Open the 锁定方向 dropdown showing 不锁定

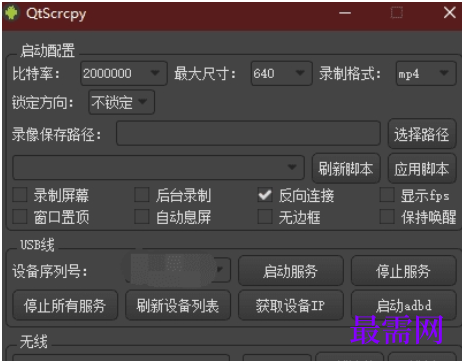pyautogui.click(x=121, y=102)
